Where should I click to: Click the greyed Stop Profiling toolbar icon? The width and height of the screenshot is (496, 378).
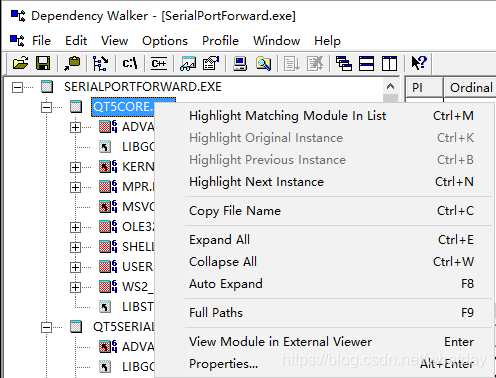(315, 63)
